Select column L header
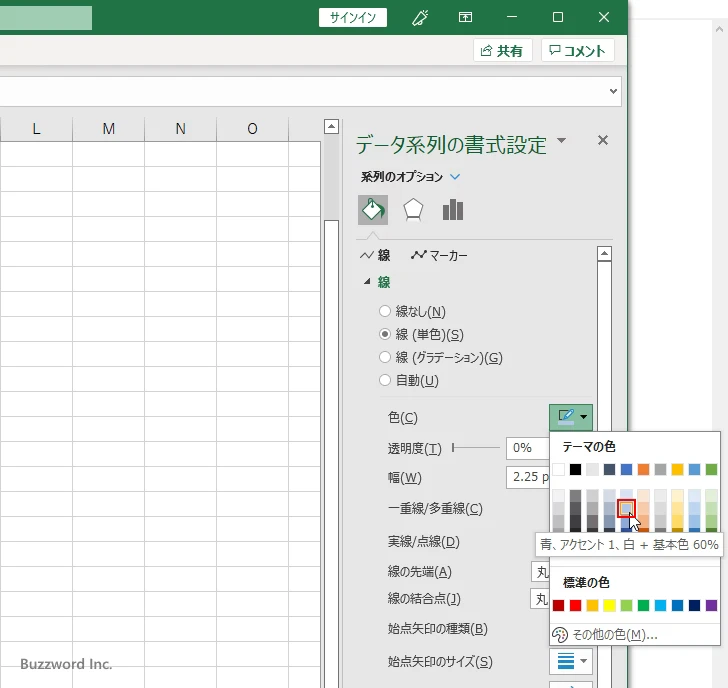 pyautogui.click(x=36, y=129)
